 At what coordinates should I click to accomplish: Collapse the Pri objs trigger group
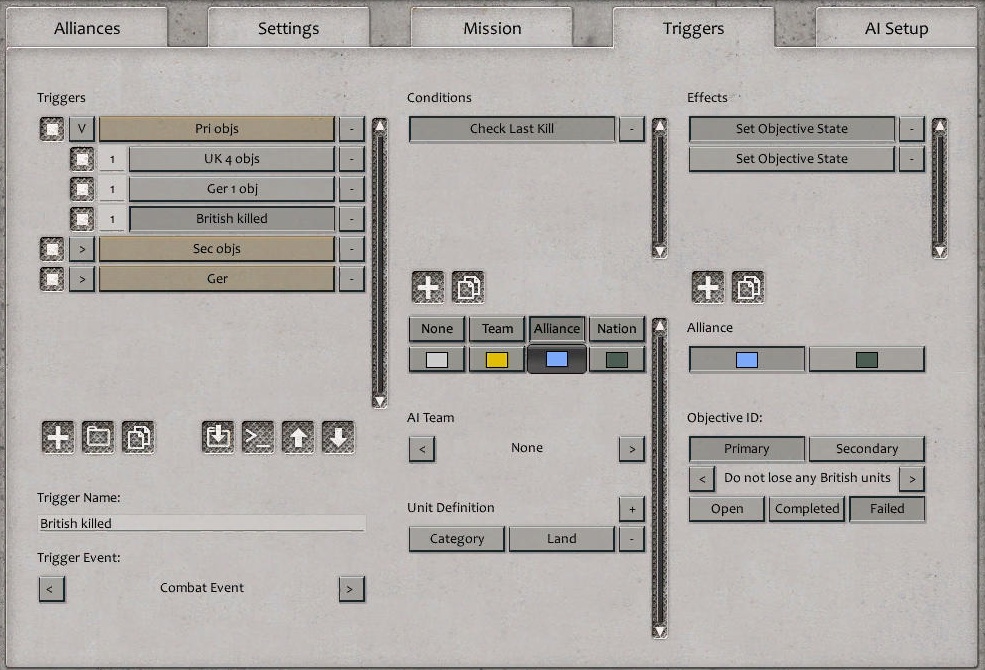pos(80,128)
